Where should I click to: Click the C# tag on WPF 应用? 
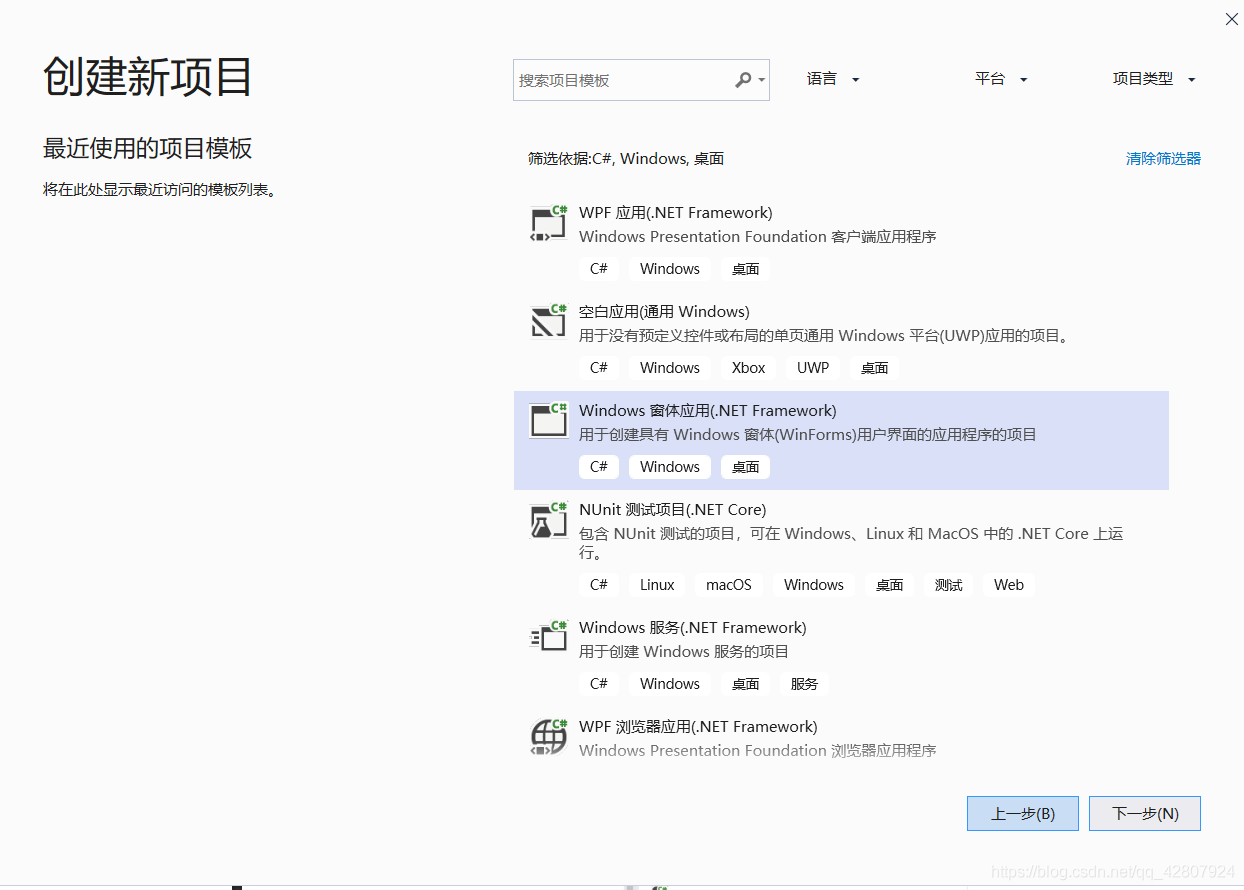click(599, 268)
